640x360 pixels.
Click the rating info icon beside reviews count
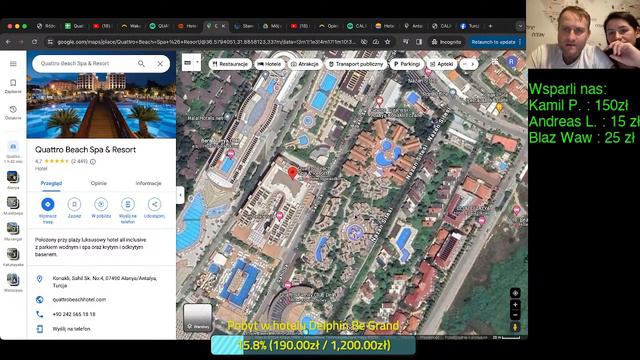click(x=93, y=162)
